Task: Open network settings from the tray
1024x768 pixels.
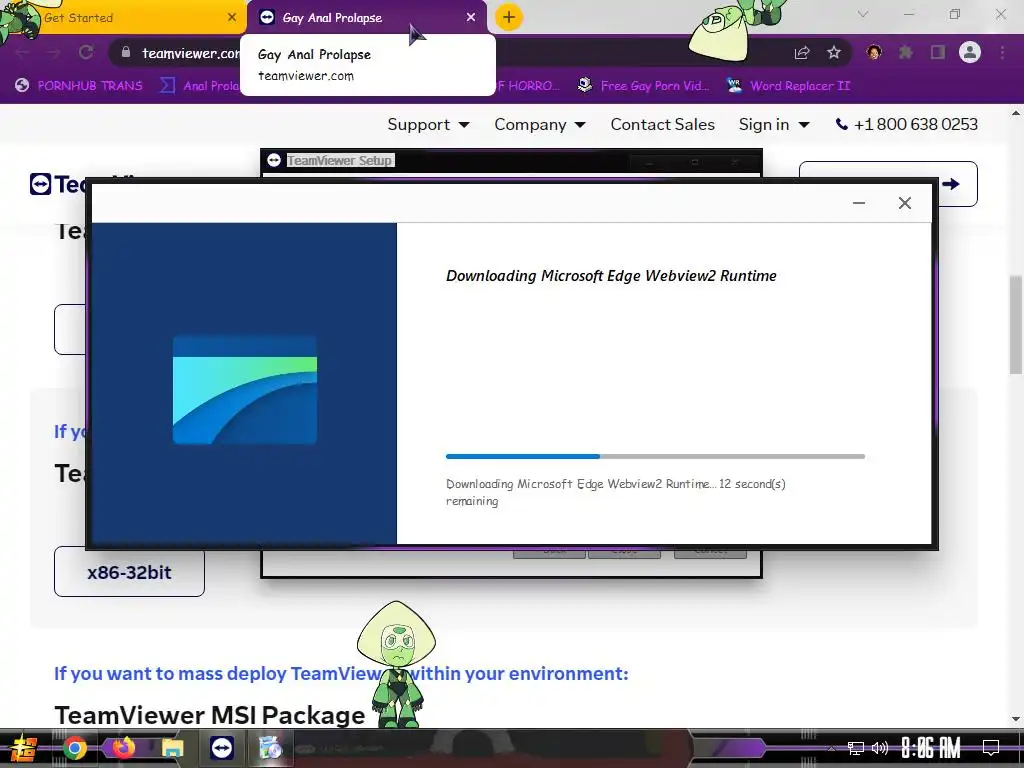Action: [x=856, y=748]
